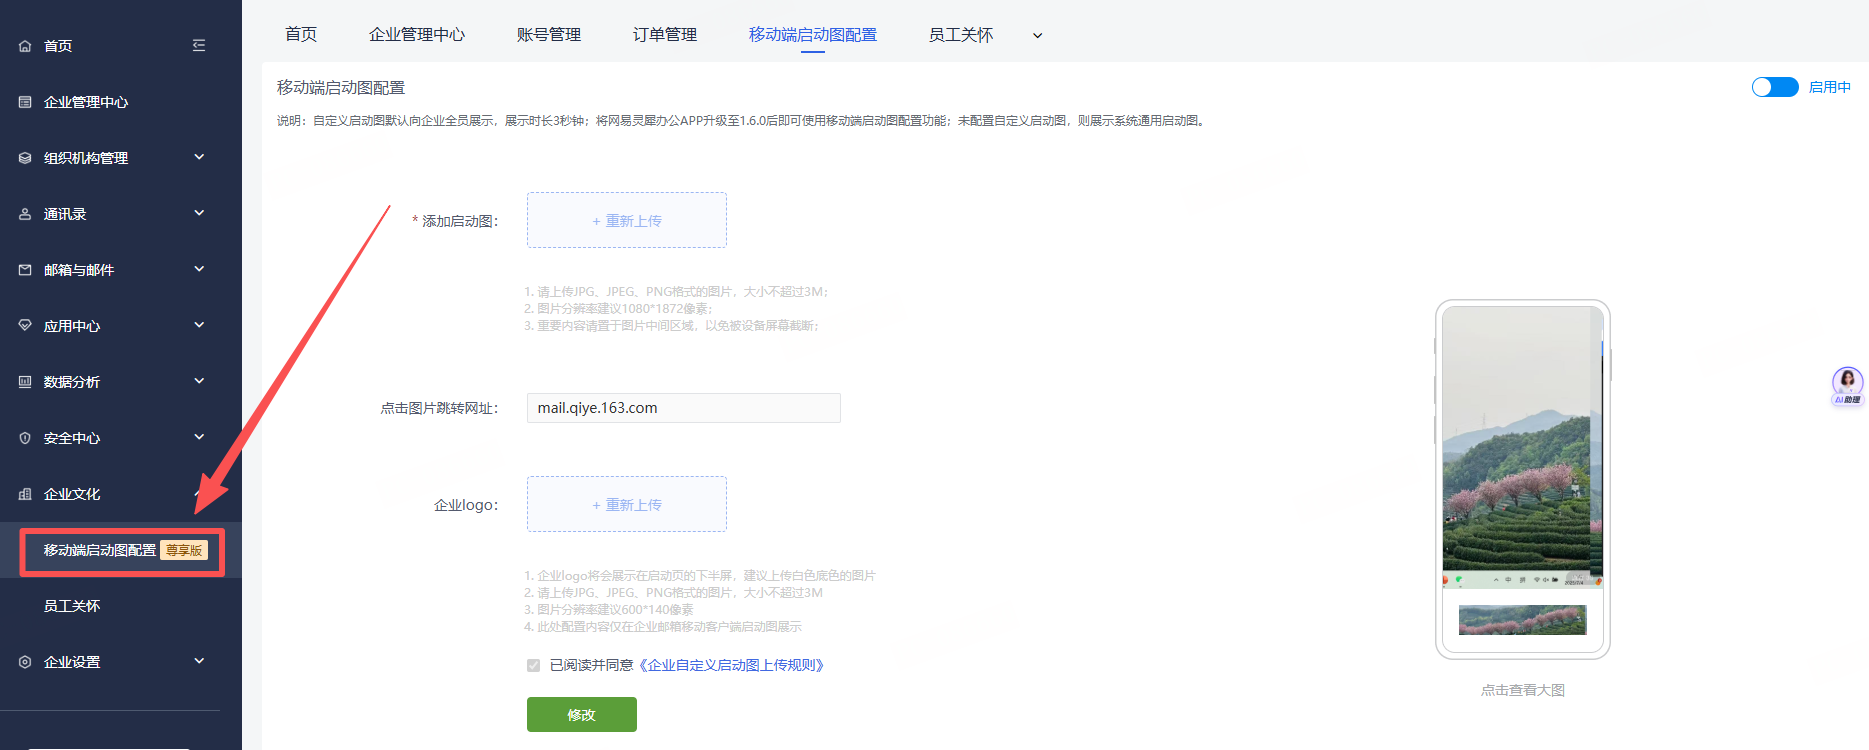The width and height of the screenshot is (1869, 750).
Task: Collapse sidebar with the menu fold icon
Action: coord(199,45)
